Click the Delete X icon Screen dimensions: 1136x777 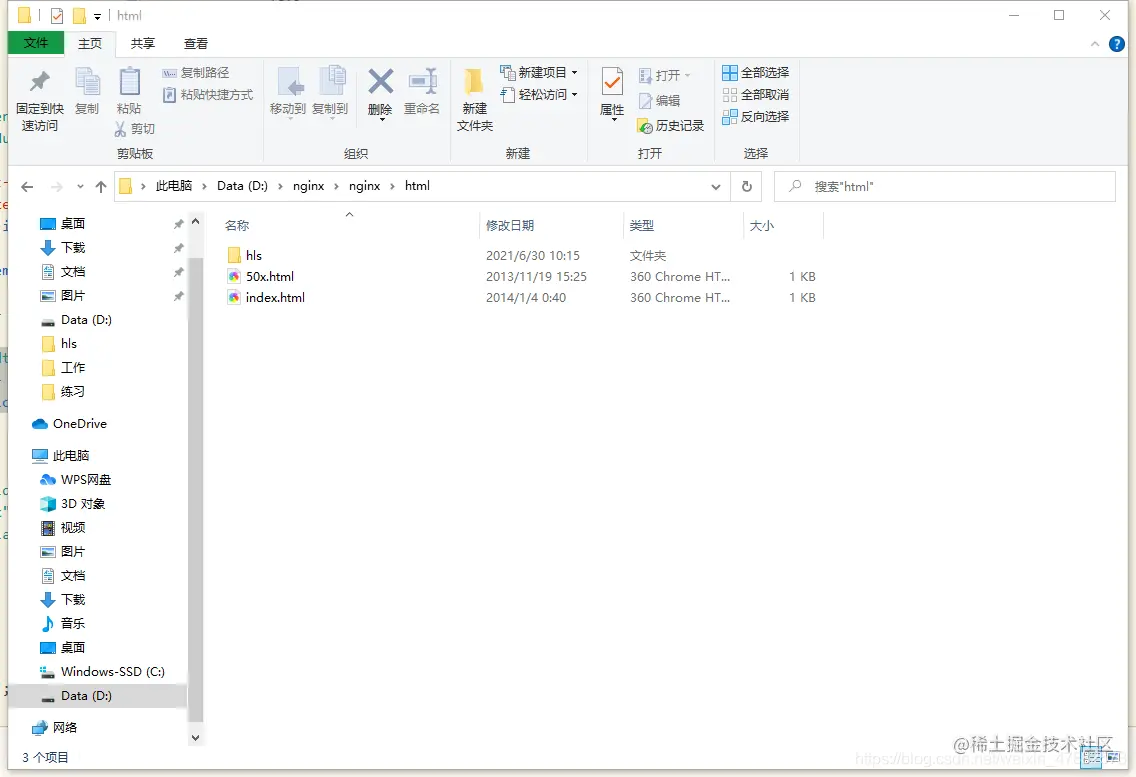[x=380, y=83]
